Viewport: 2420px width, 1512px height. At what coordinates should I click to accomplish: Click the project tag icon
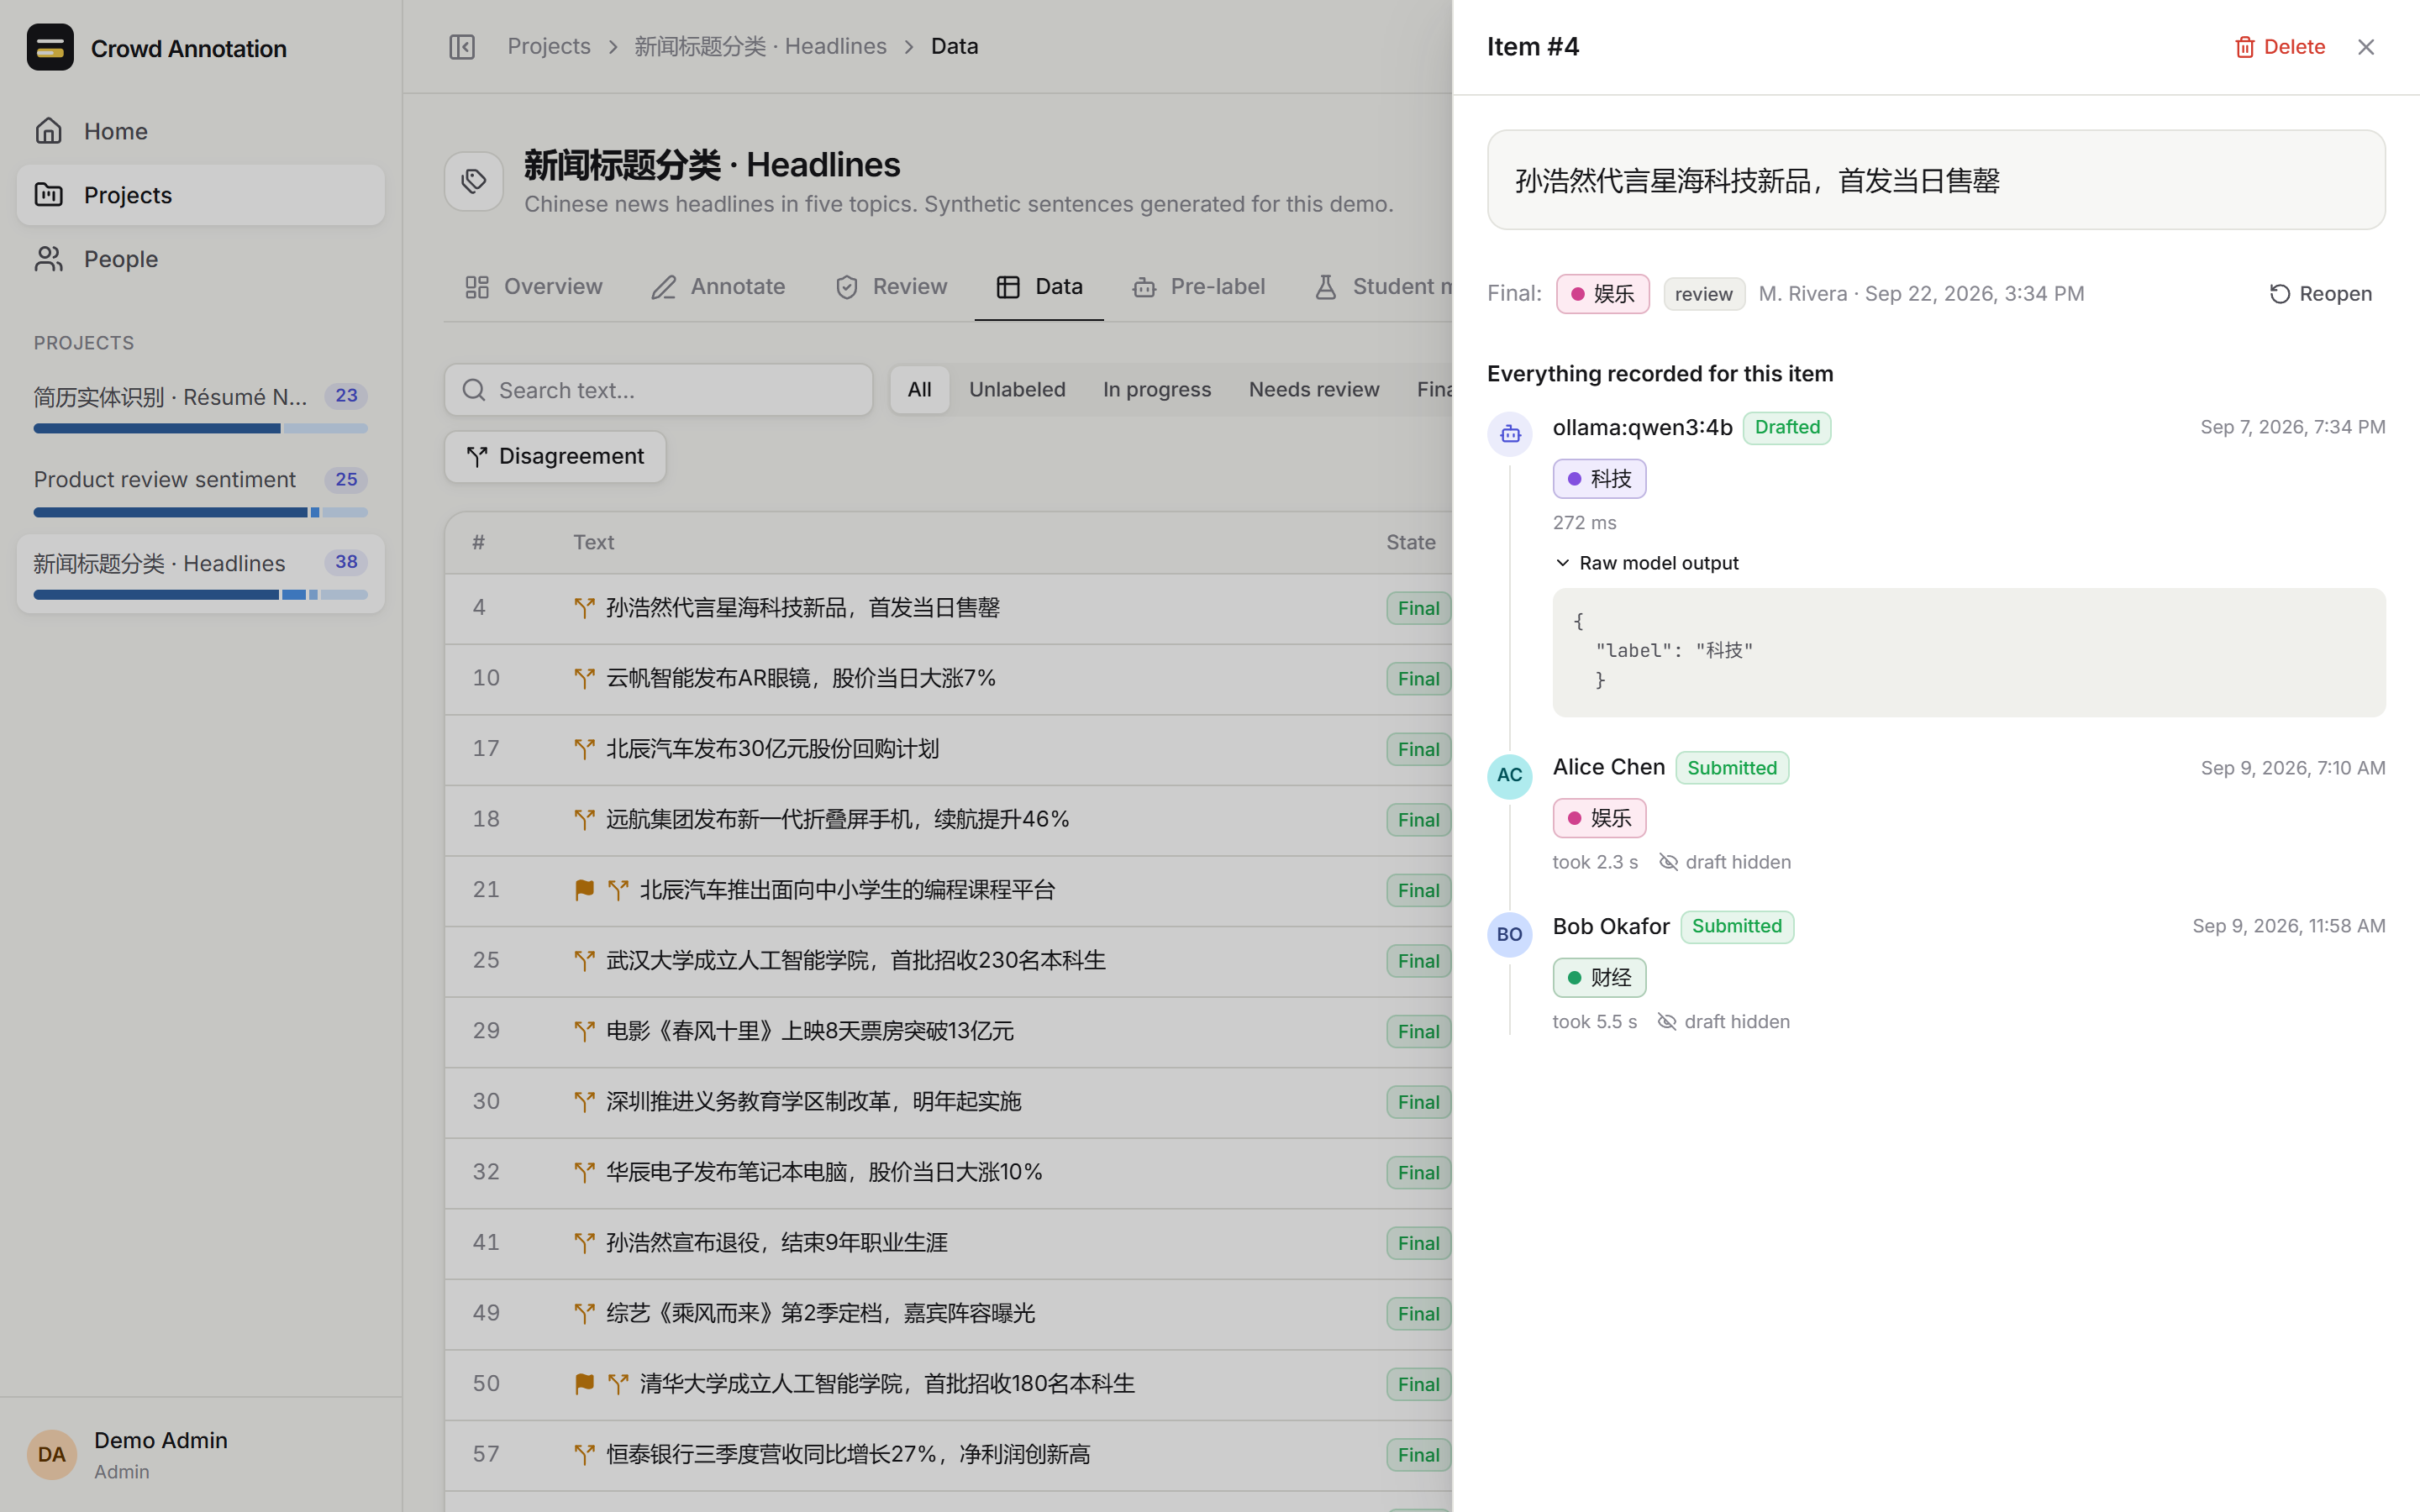(474, 181)
